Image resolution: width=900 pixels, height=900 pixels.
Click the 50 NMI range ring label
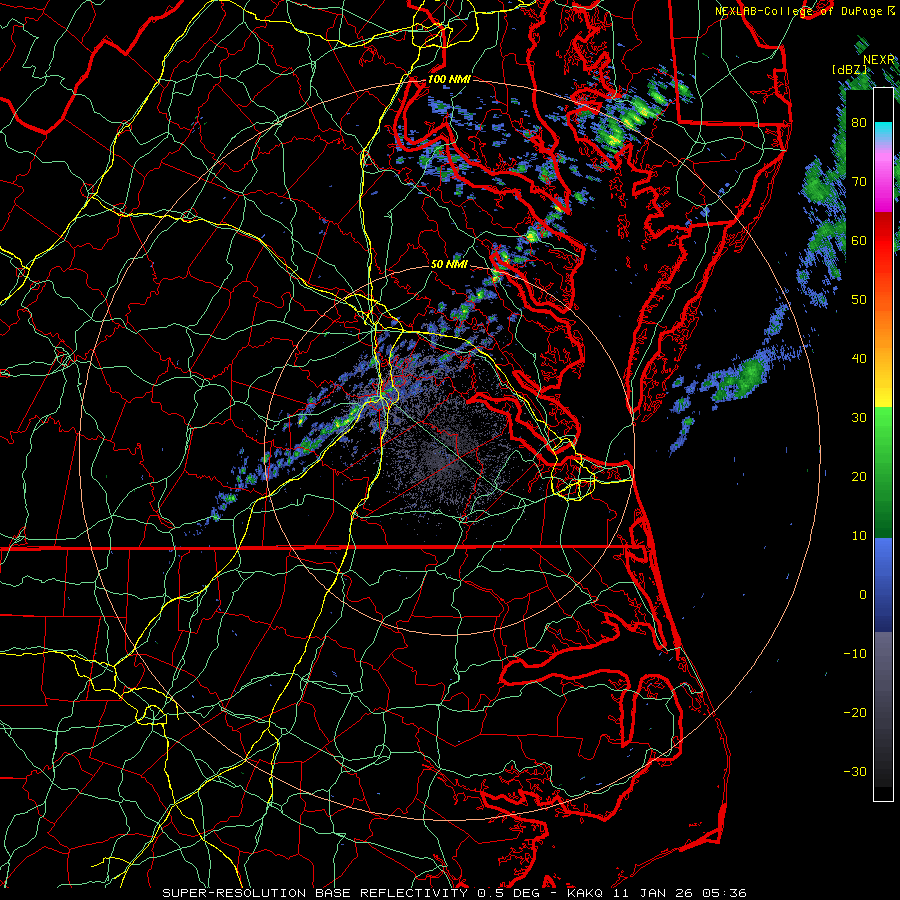449,265
